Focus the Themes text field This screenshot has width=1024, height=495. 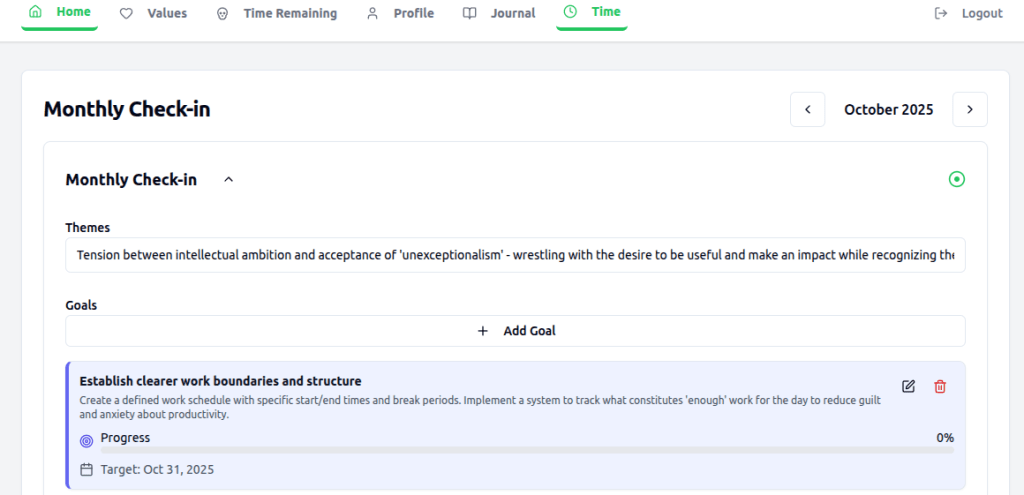point(515,255)
